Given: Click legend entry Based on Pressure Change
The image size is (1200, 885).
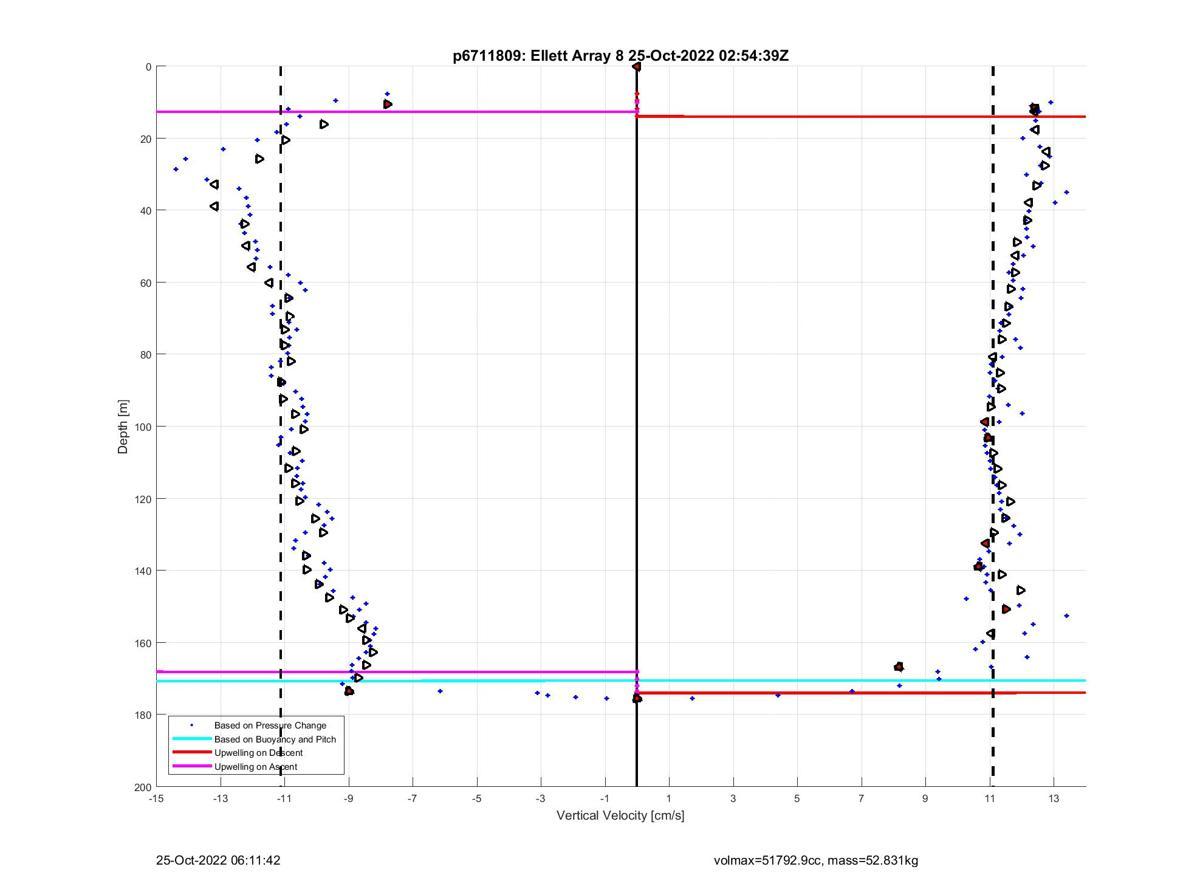Looking at the screenshot, I should (x=270, y=725).
